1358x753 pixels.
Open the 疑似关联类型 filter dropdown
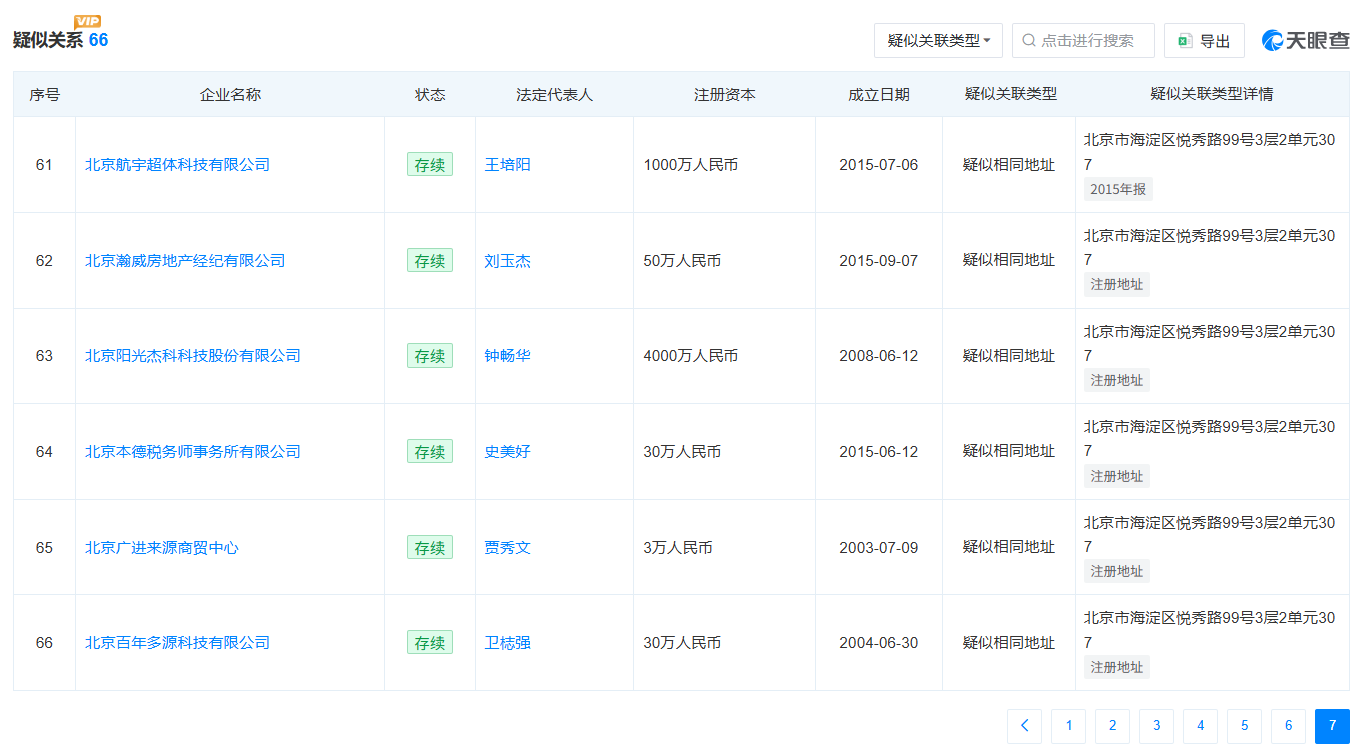pyautogui.click(x=937, y=40)
